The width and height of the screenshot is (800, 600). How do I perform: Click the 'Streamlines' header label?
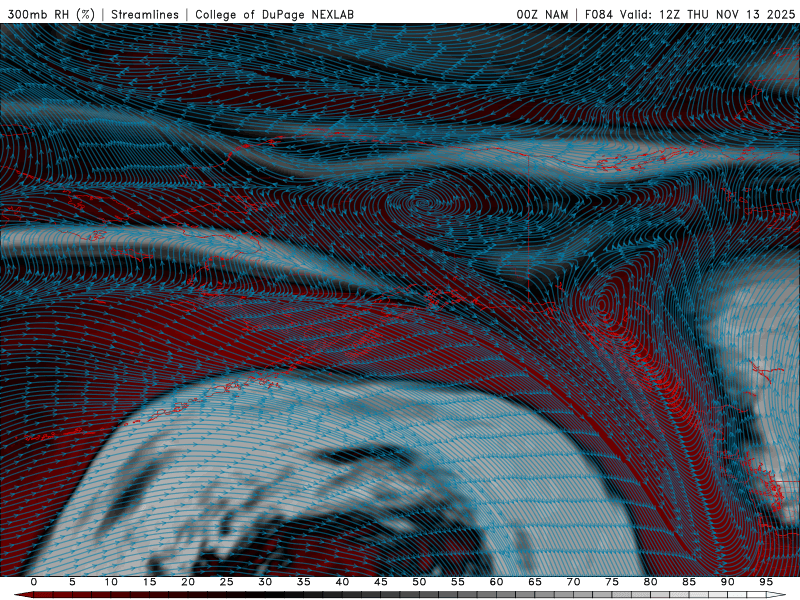[145, 14]
